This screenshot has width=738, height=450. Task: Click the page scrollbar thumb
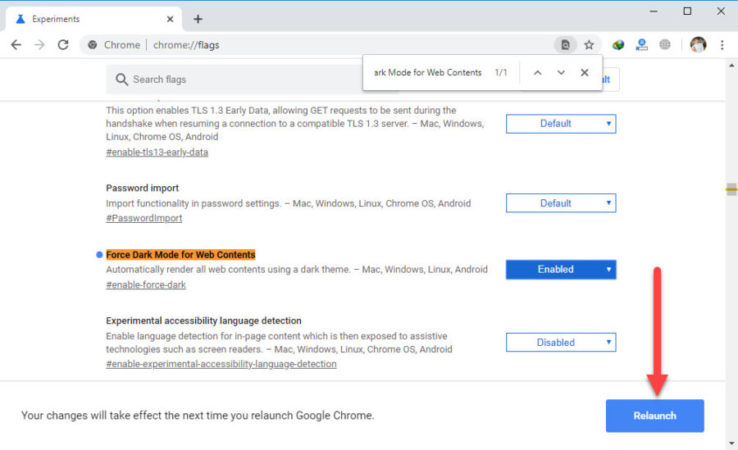(x=731, y=189)
